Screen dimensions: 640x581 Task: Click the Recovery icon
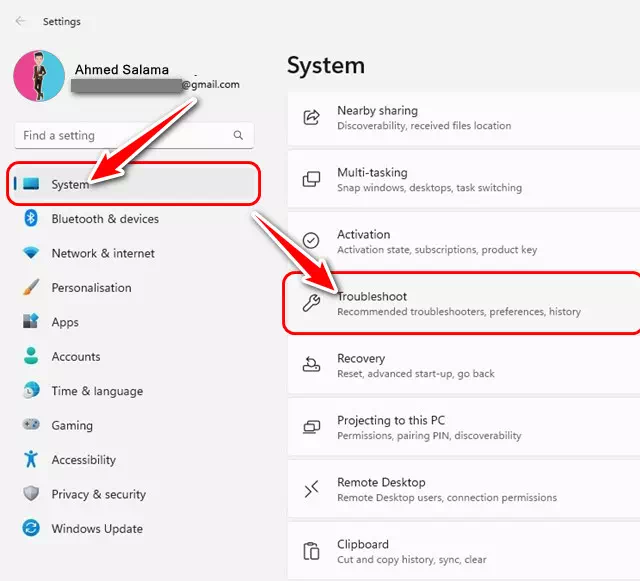pos(311,365)
